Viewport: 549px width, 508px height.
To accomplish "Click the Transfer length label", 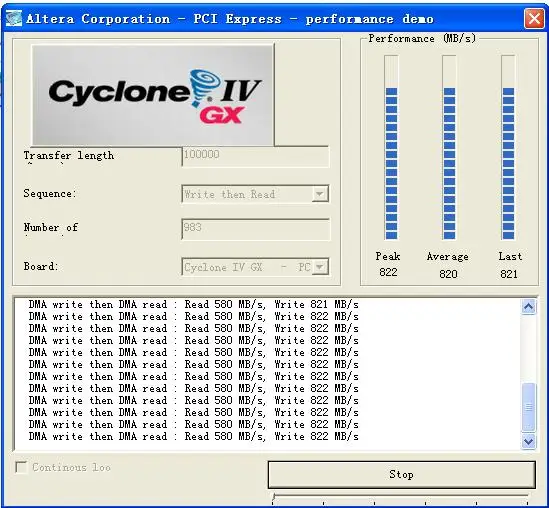I will [69, 155].
